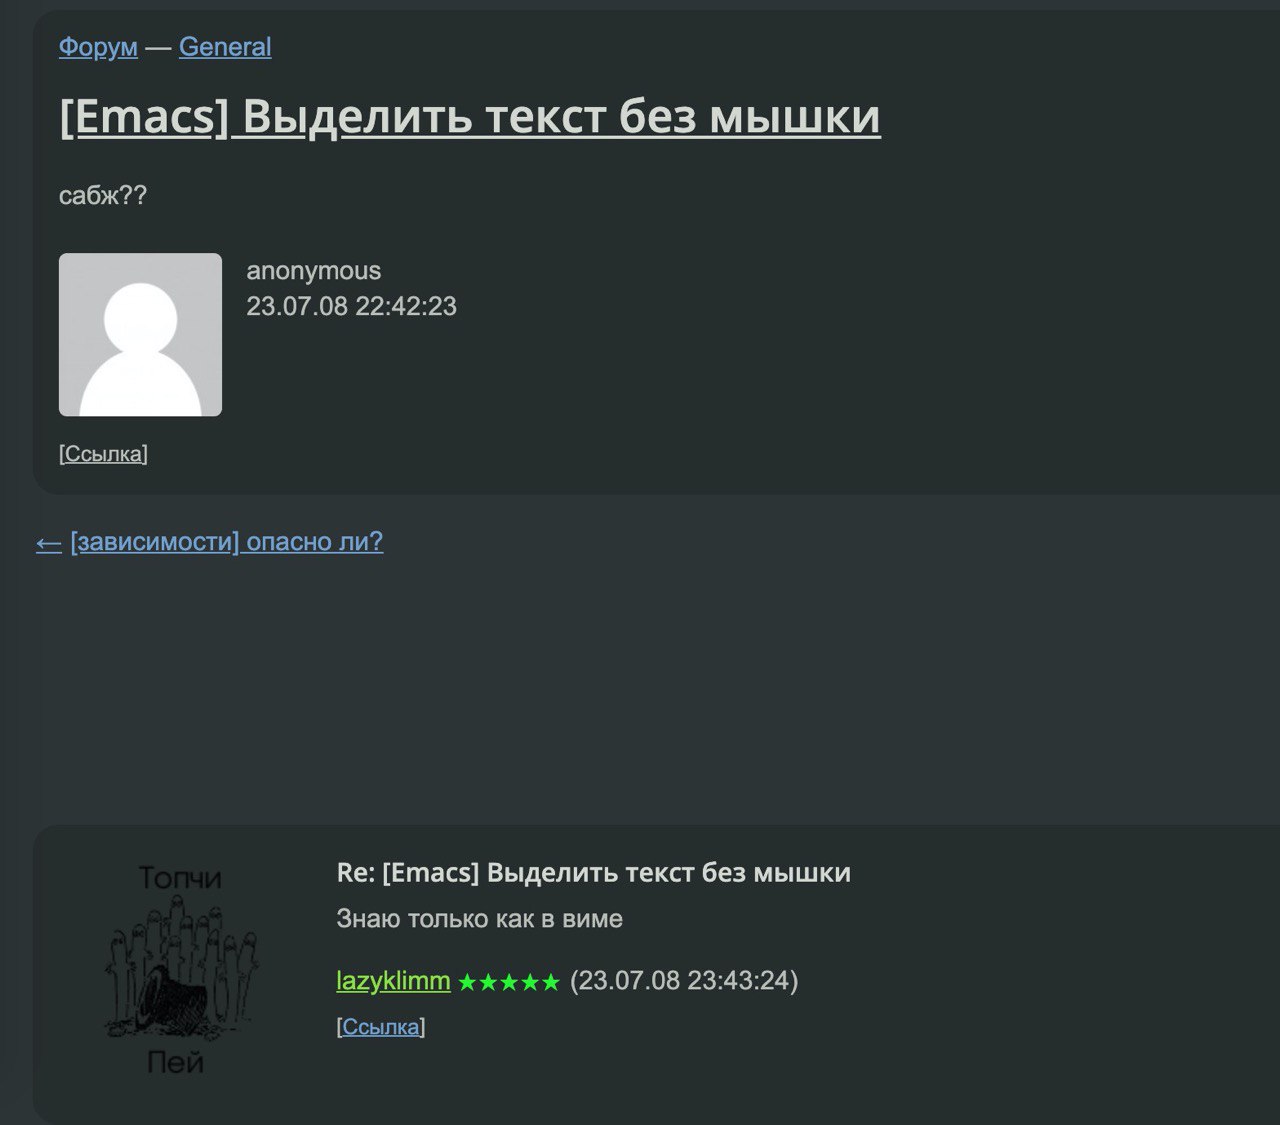Click the figures drawing in lazyklimm's avatar

click(180, 970)
